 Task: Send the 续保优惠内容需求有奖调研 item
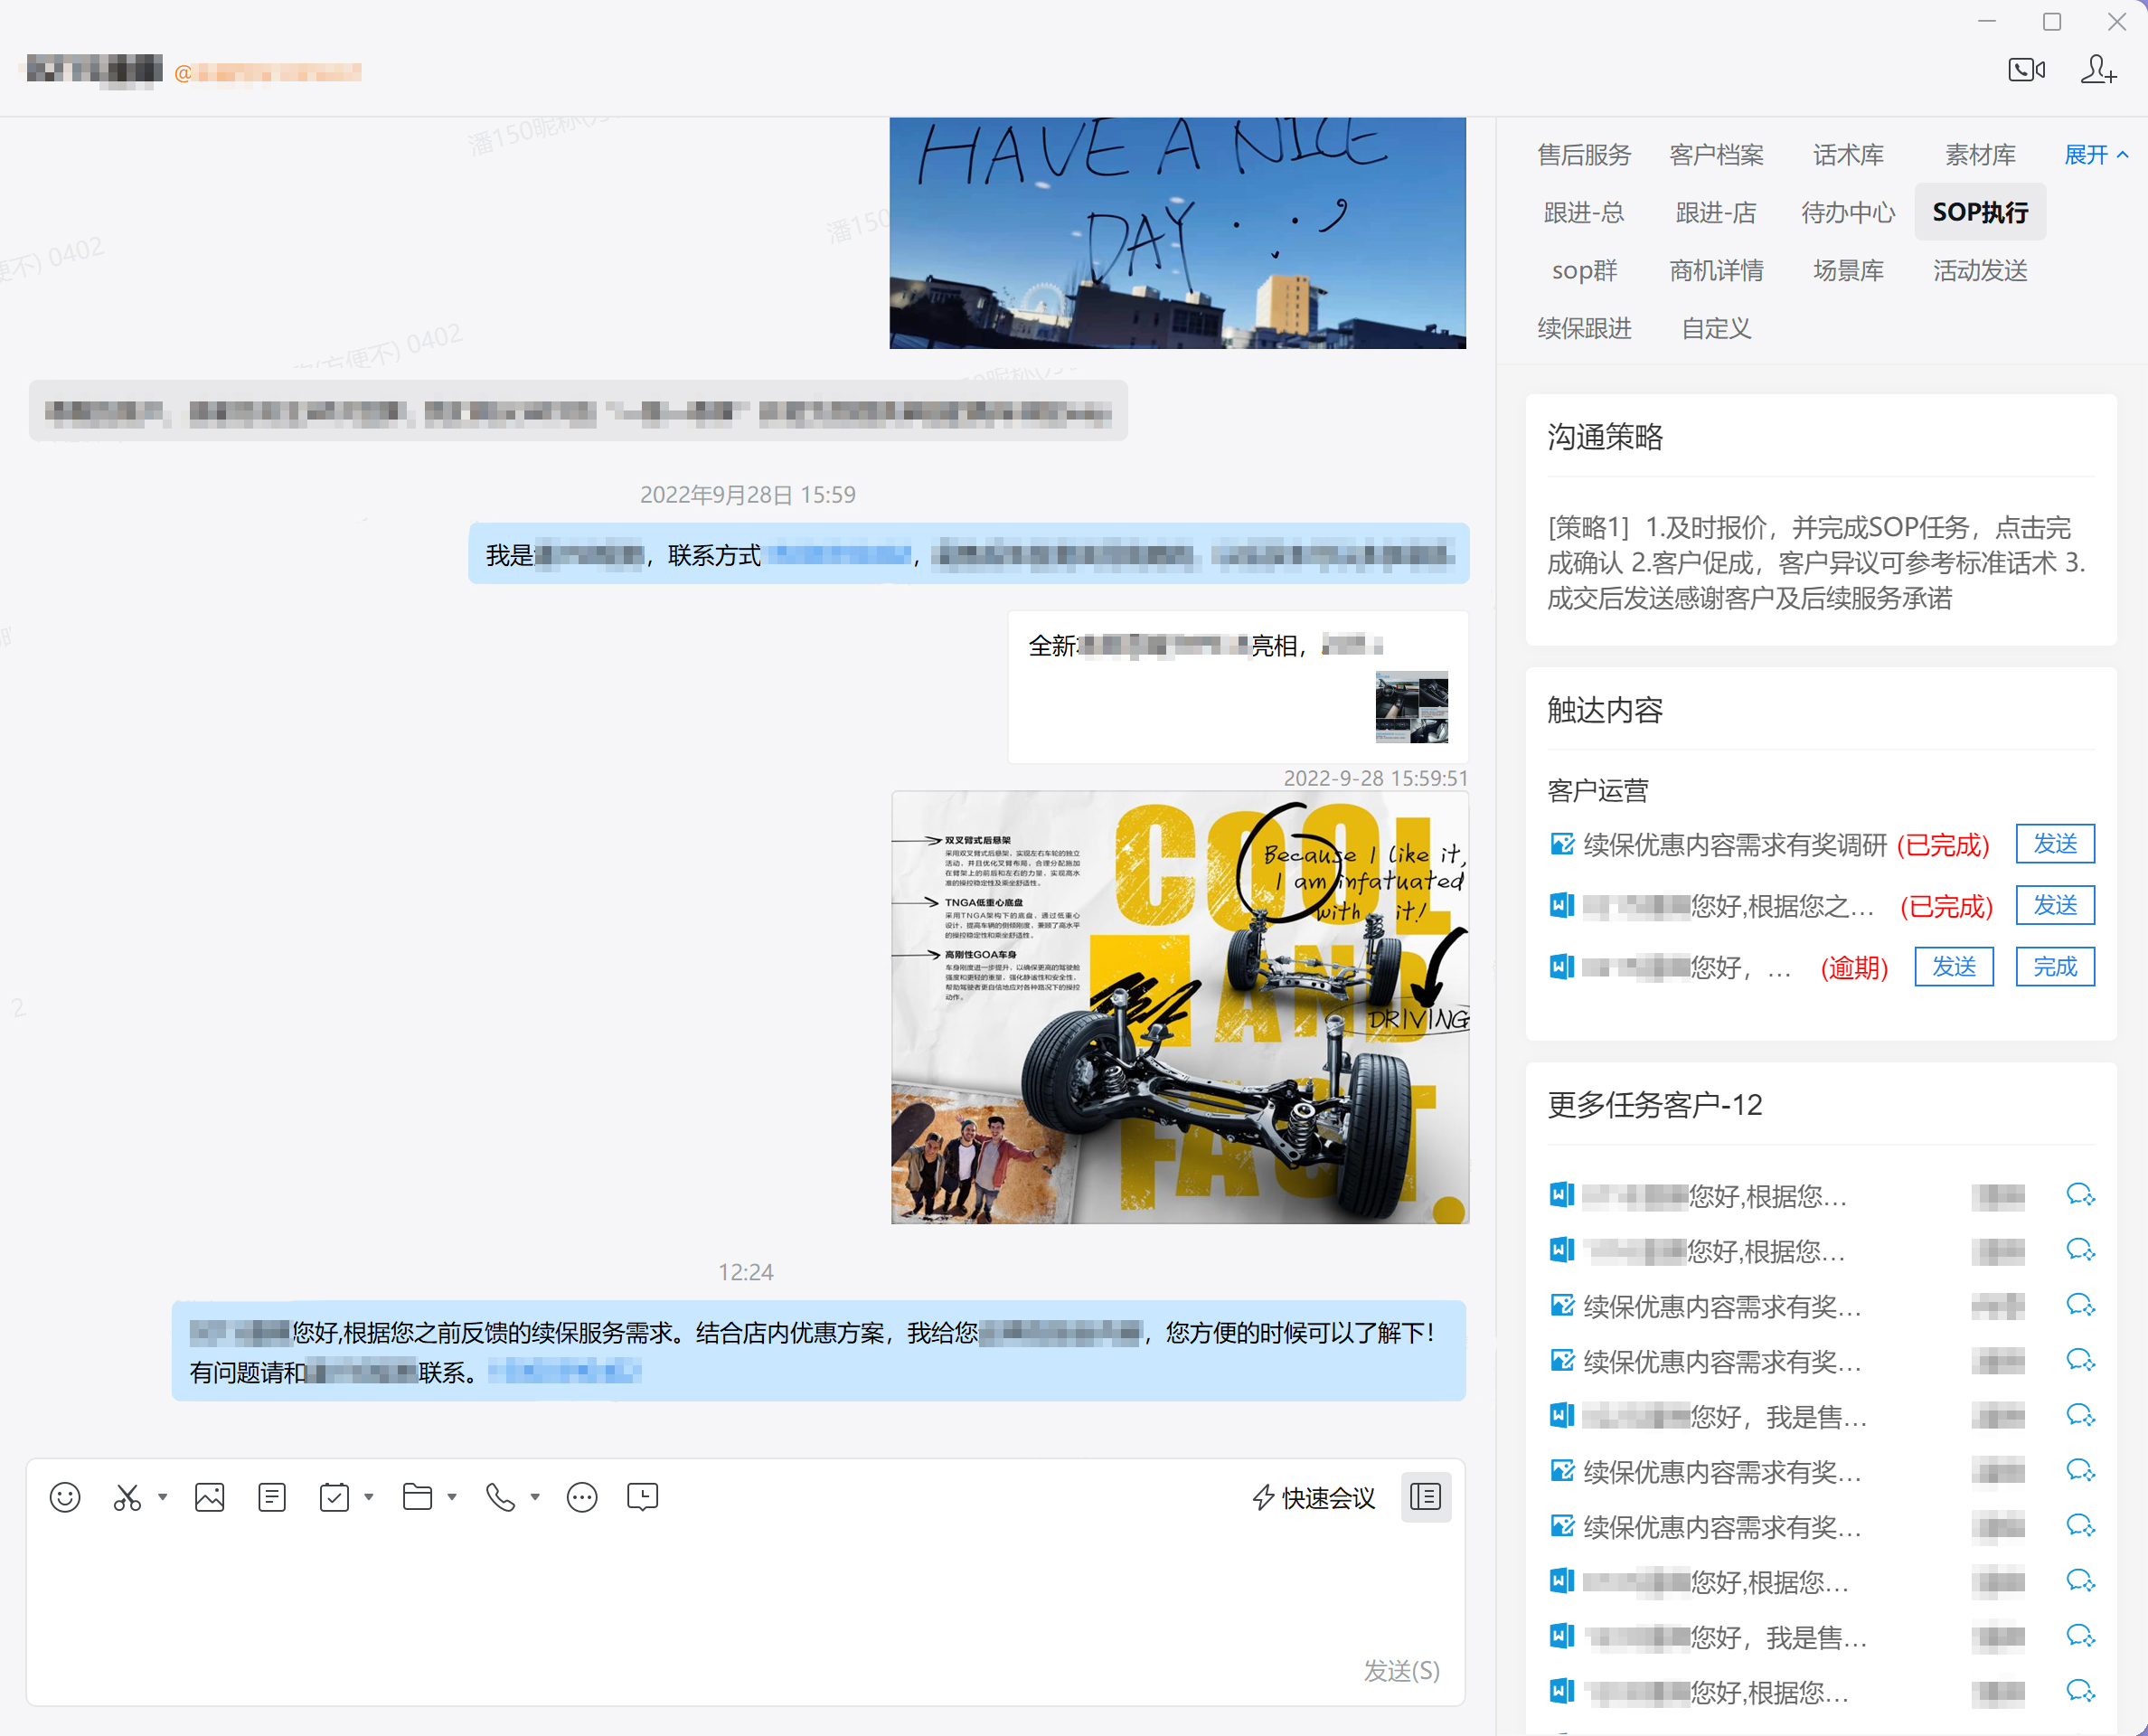(x=2054, y=844)
